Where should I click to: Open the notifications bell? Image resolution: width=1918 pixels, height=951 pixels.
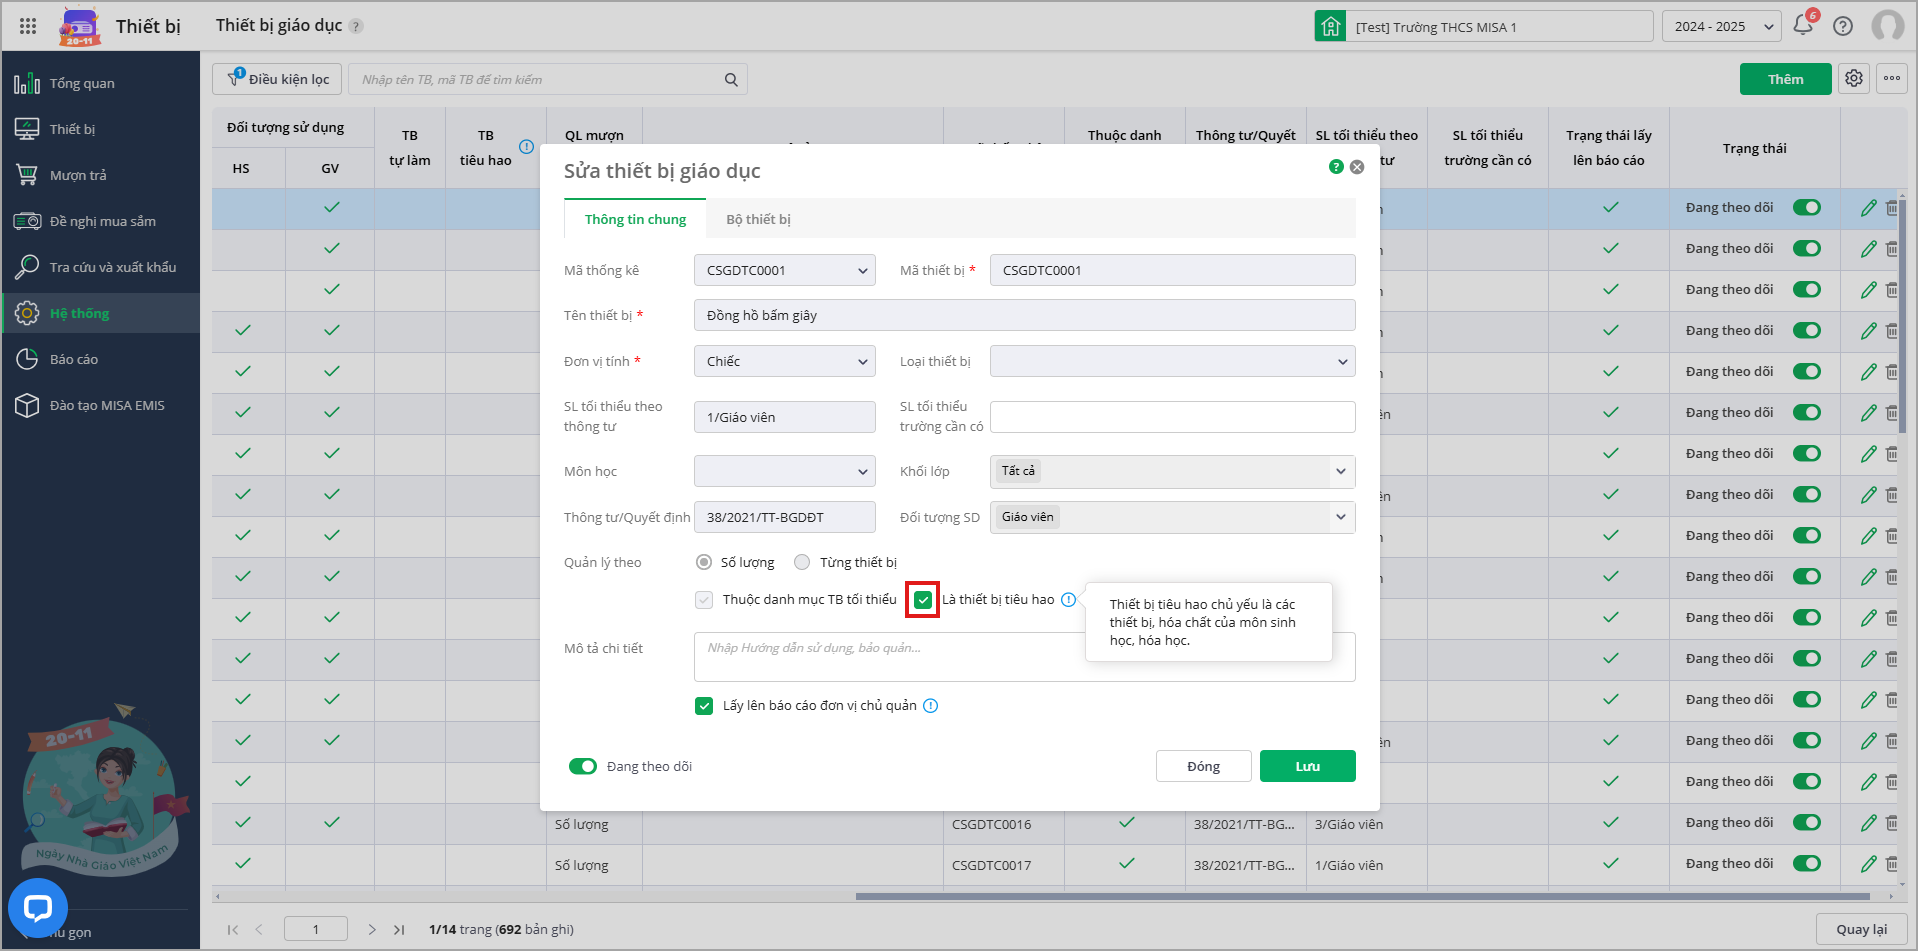(1802, 26)
